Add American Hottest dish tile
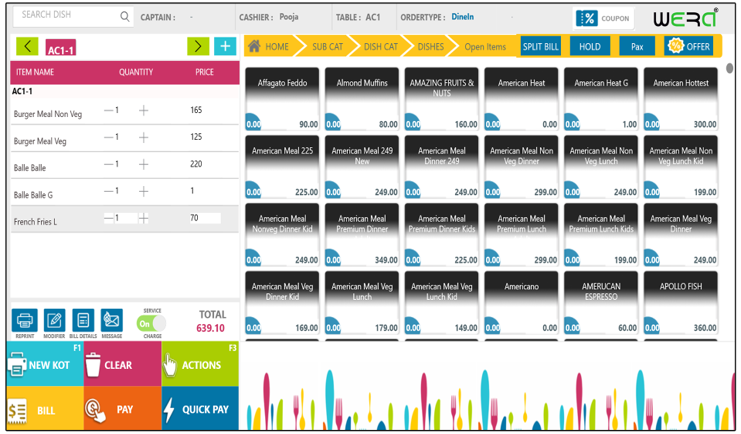This screenshot has width=741, height=434. [681, 99]
